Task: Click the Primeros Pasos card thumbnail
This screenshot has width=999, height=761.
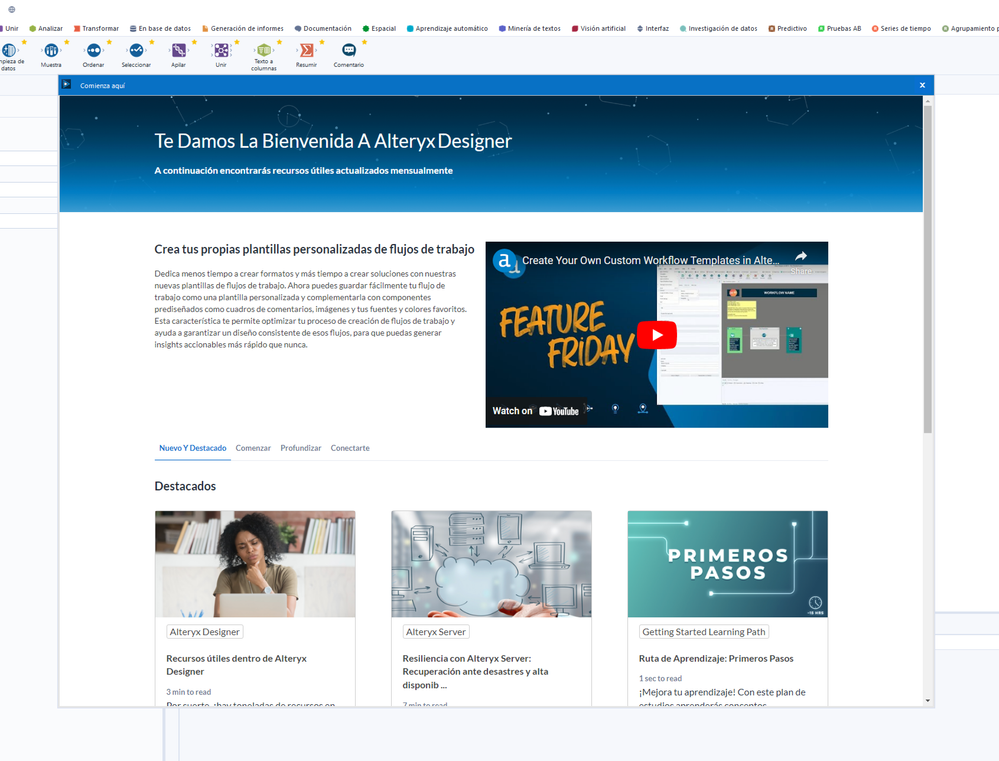Action: pyautogui.click(x=728, y=563)
